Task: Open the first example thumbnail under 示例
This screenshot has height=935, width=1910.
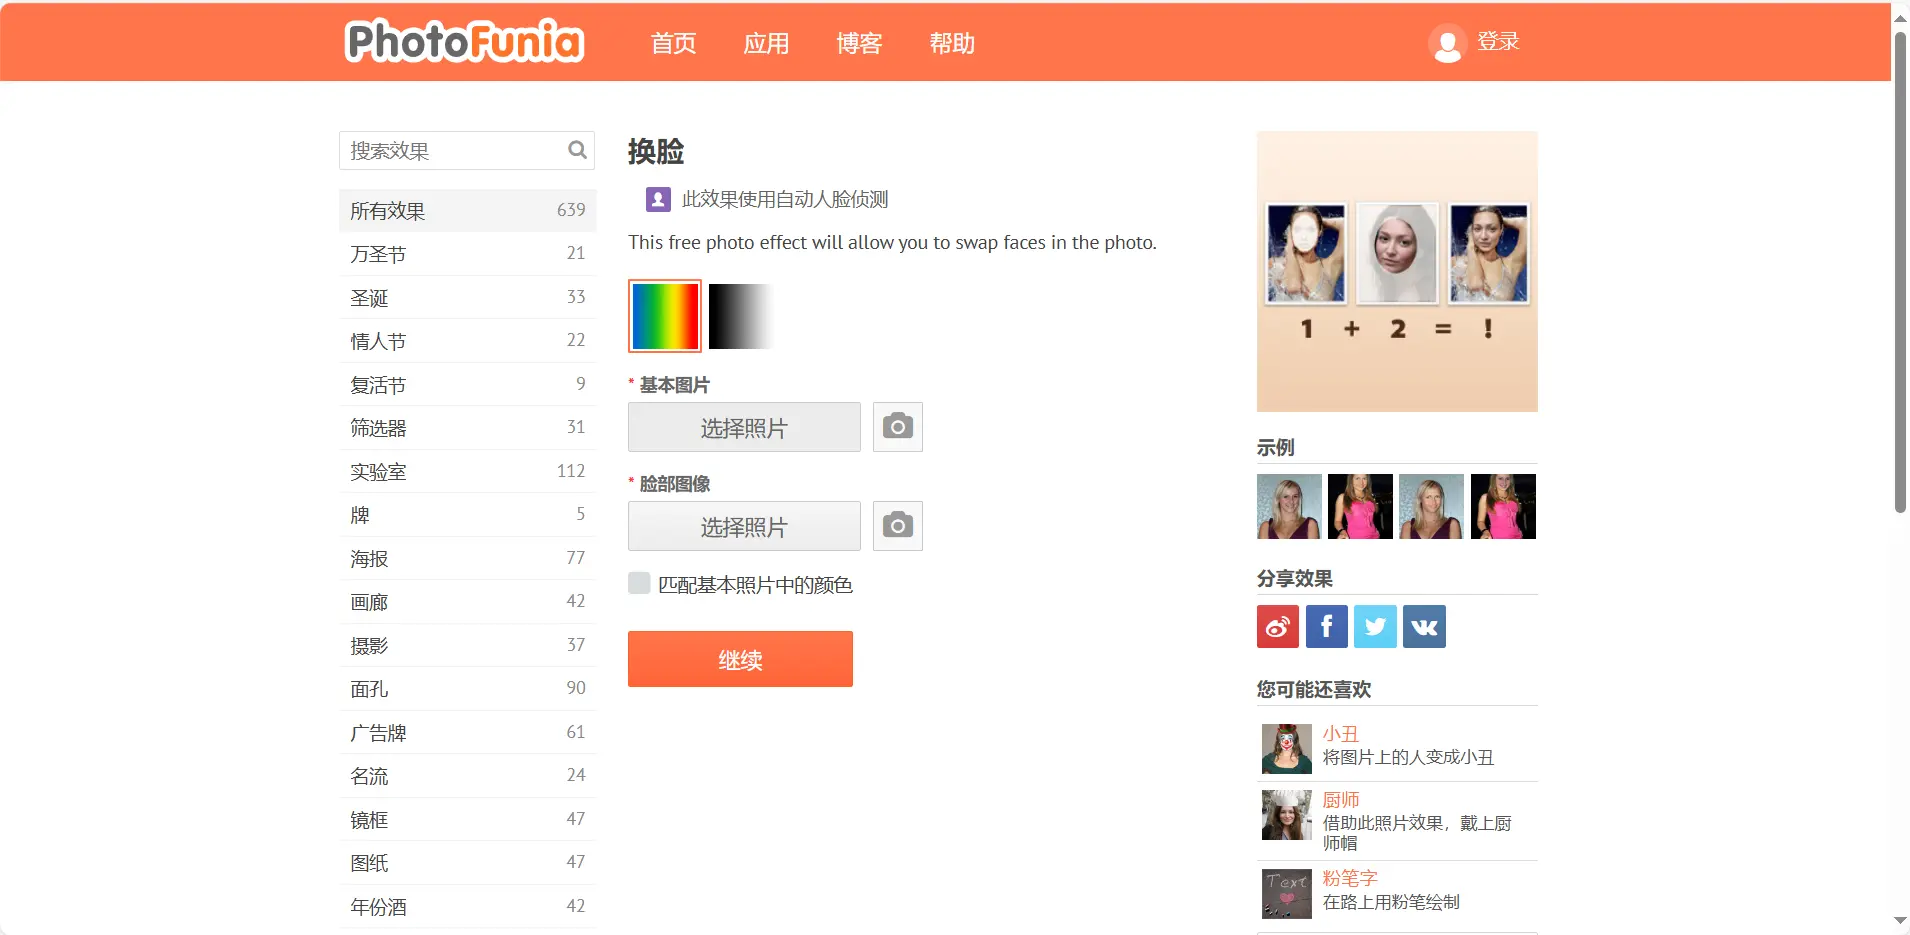Action: pyautogui.click(x=1289, y=507)
